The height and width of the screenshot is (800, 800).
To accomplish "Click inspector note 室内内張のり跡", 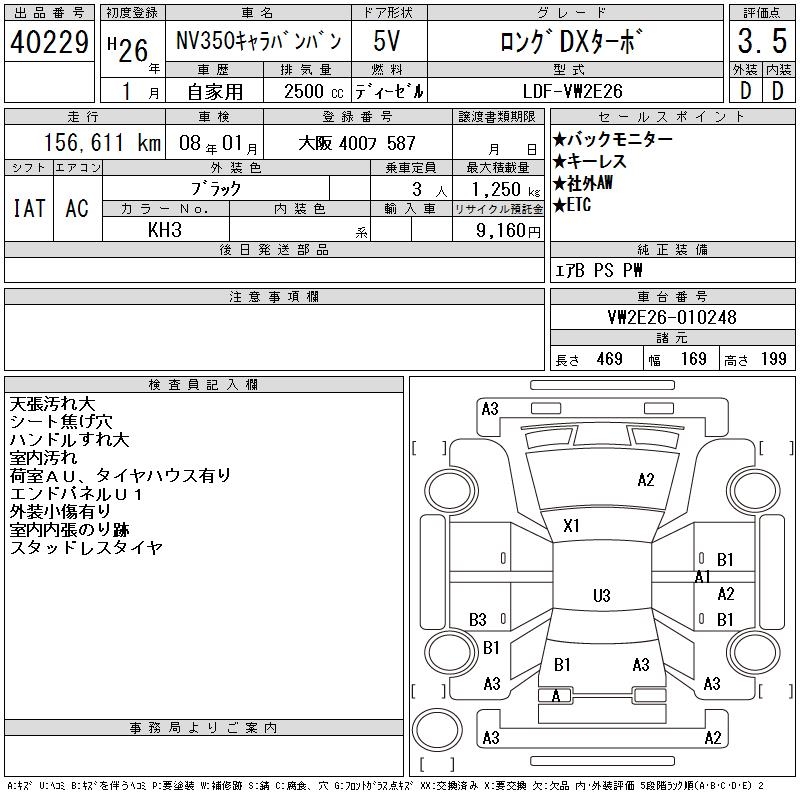I will pyautogui.click(x=69, y=530).
